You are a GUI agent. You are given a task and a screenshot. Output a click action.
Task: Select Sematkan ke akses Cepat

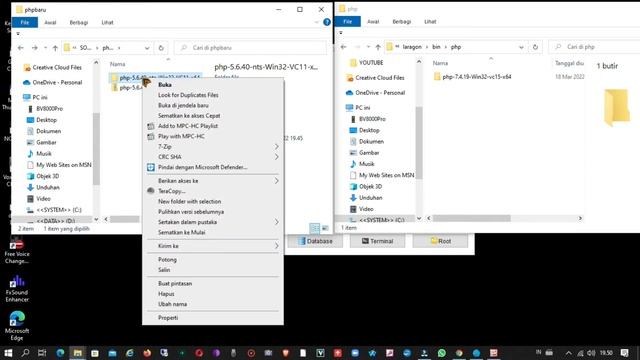click(189, 116)
